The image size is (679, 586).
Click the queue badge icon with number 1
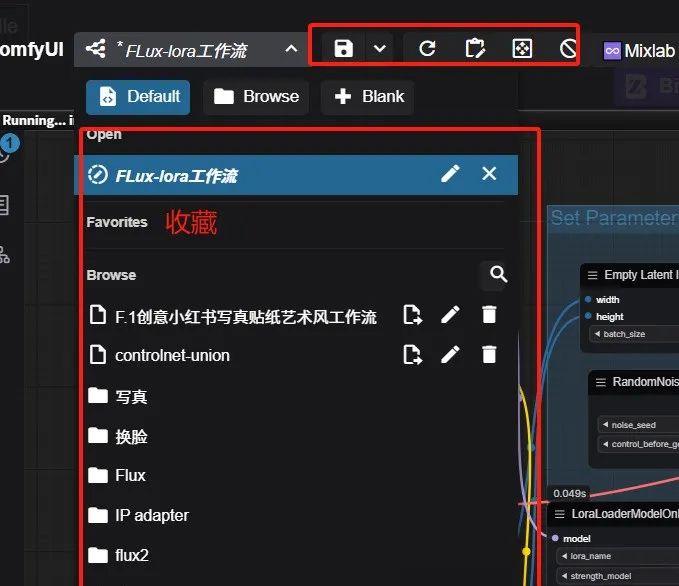click(x=10, y=143)
